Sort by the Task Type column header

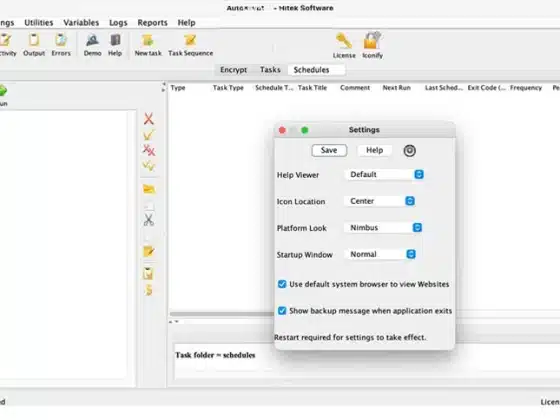click(228, 88)
